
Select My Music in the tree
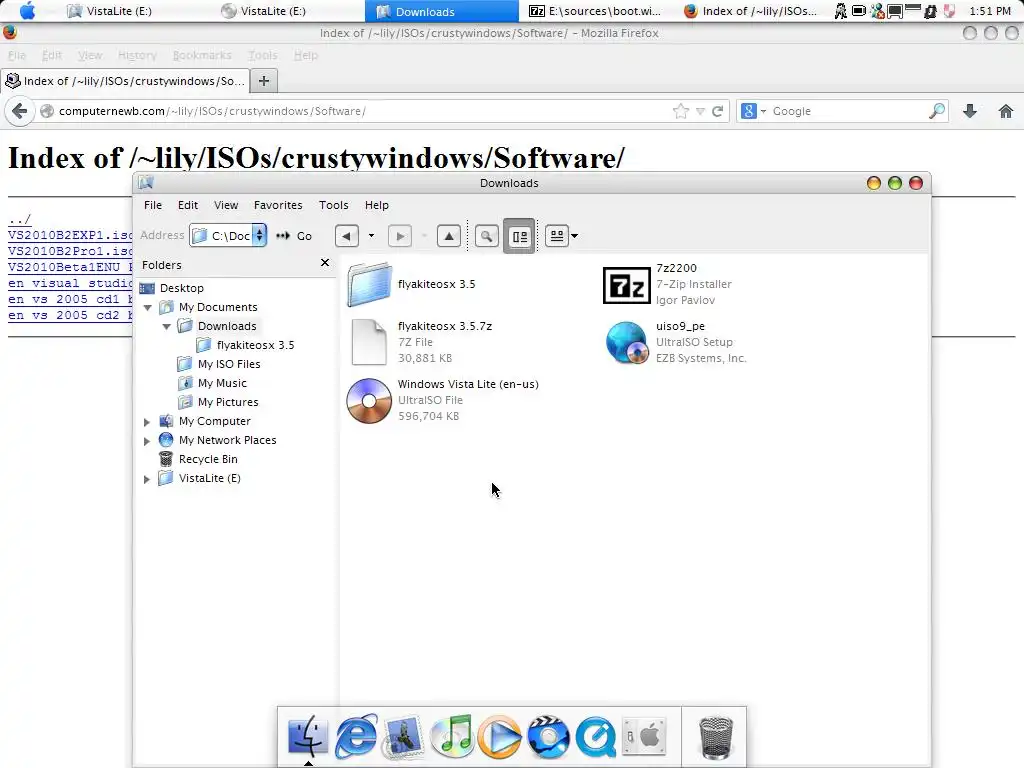[x=222, y=383]
